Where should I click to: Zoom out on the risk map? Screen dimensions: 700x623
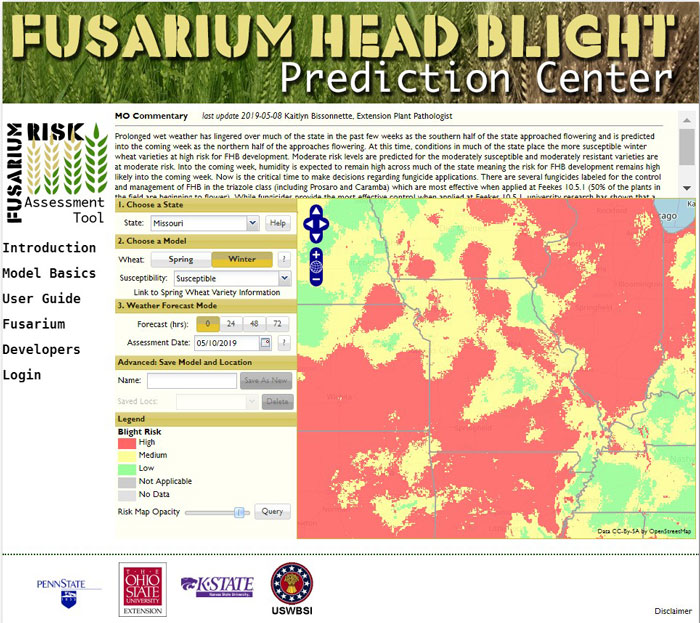[316, 279]
